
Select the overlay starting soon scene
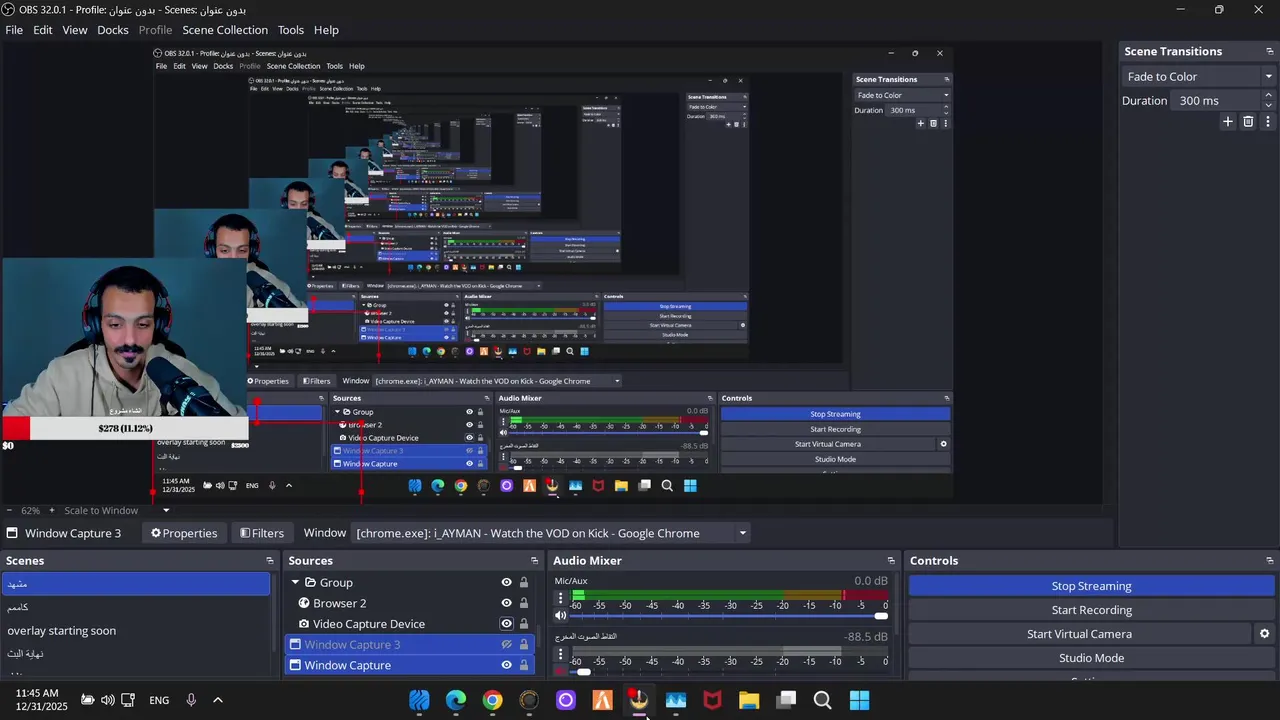pyautogui.click(x=135, y=631)
